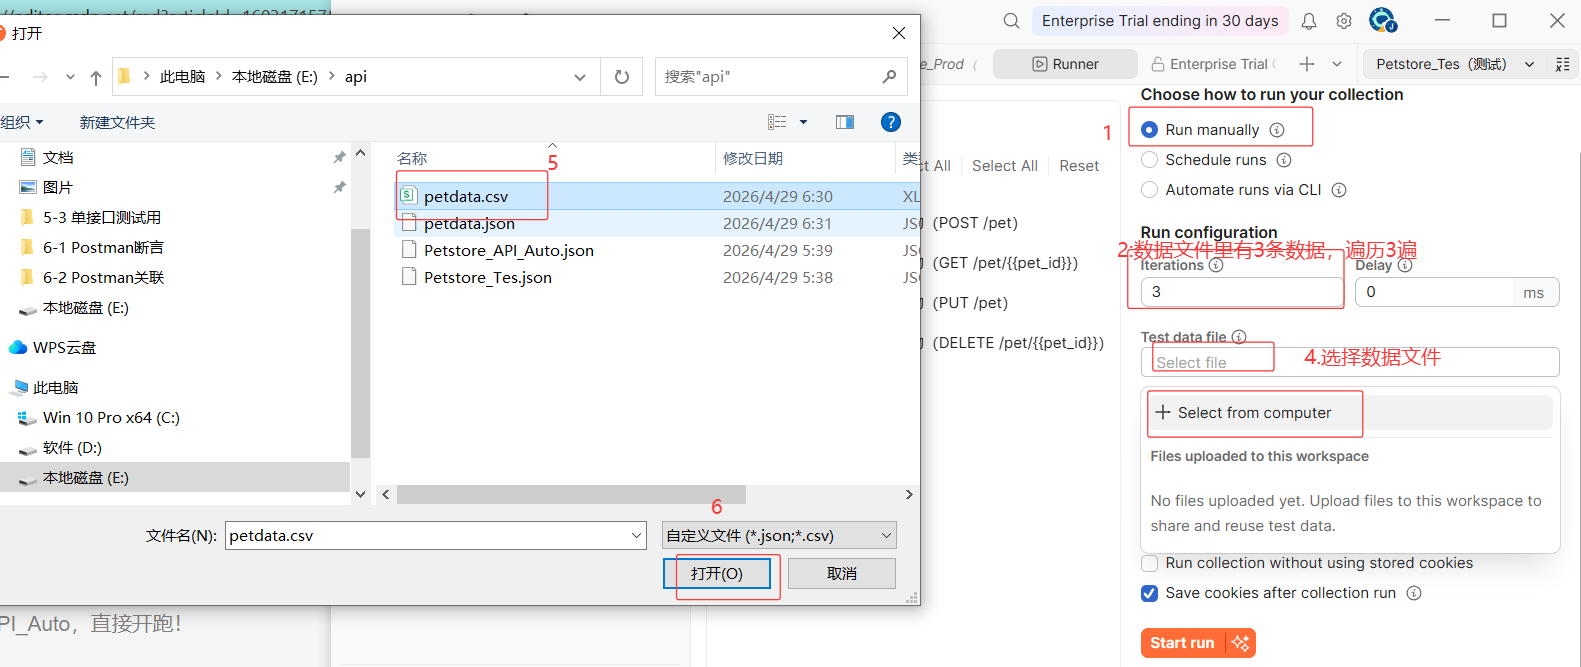Sort files by 修改日期 column header

click(x=753, y=158)
